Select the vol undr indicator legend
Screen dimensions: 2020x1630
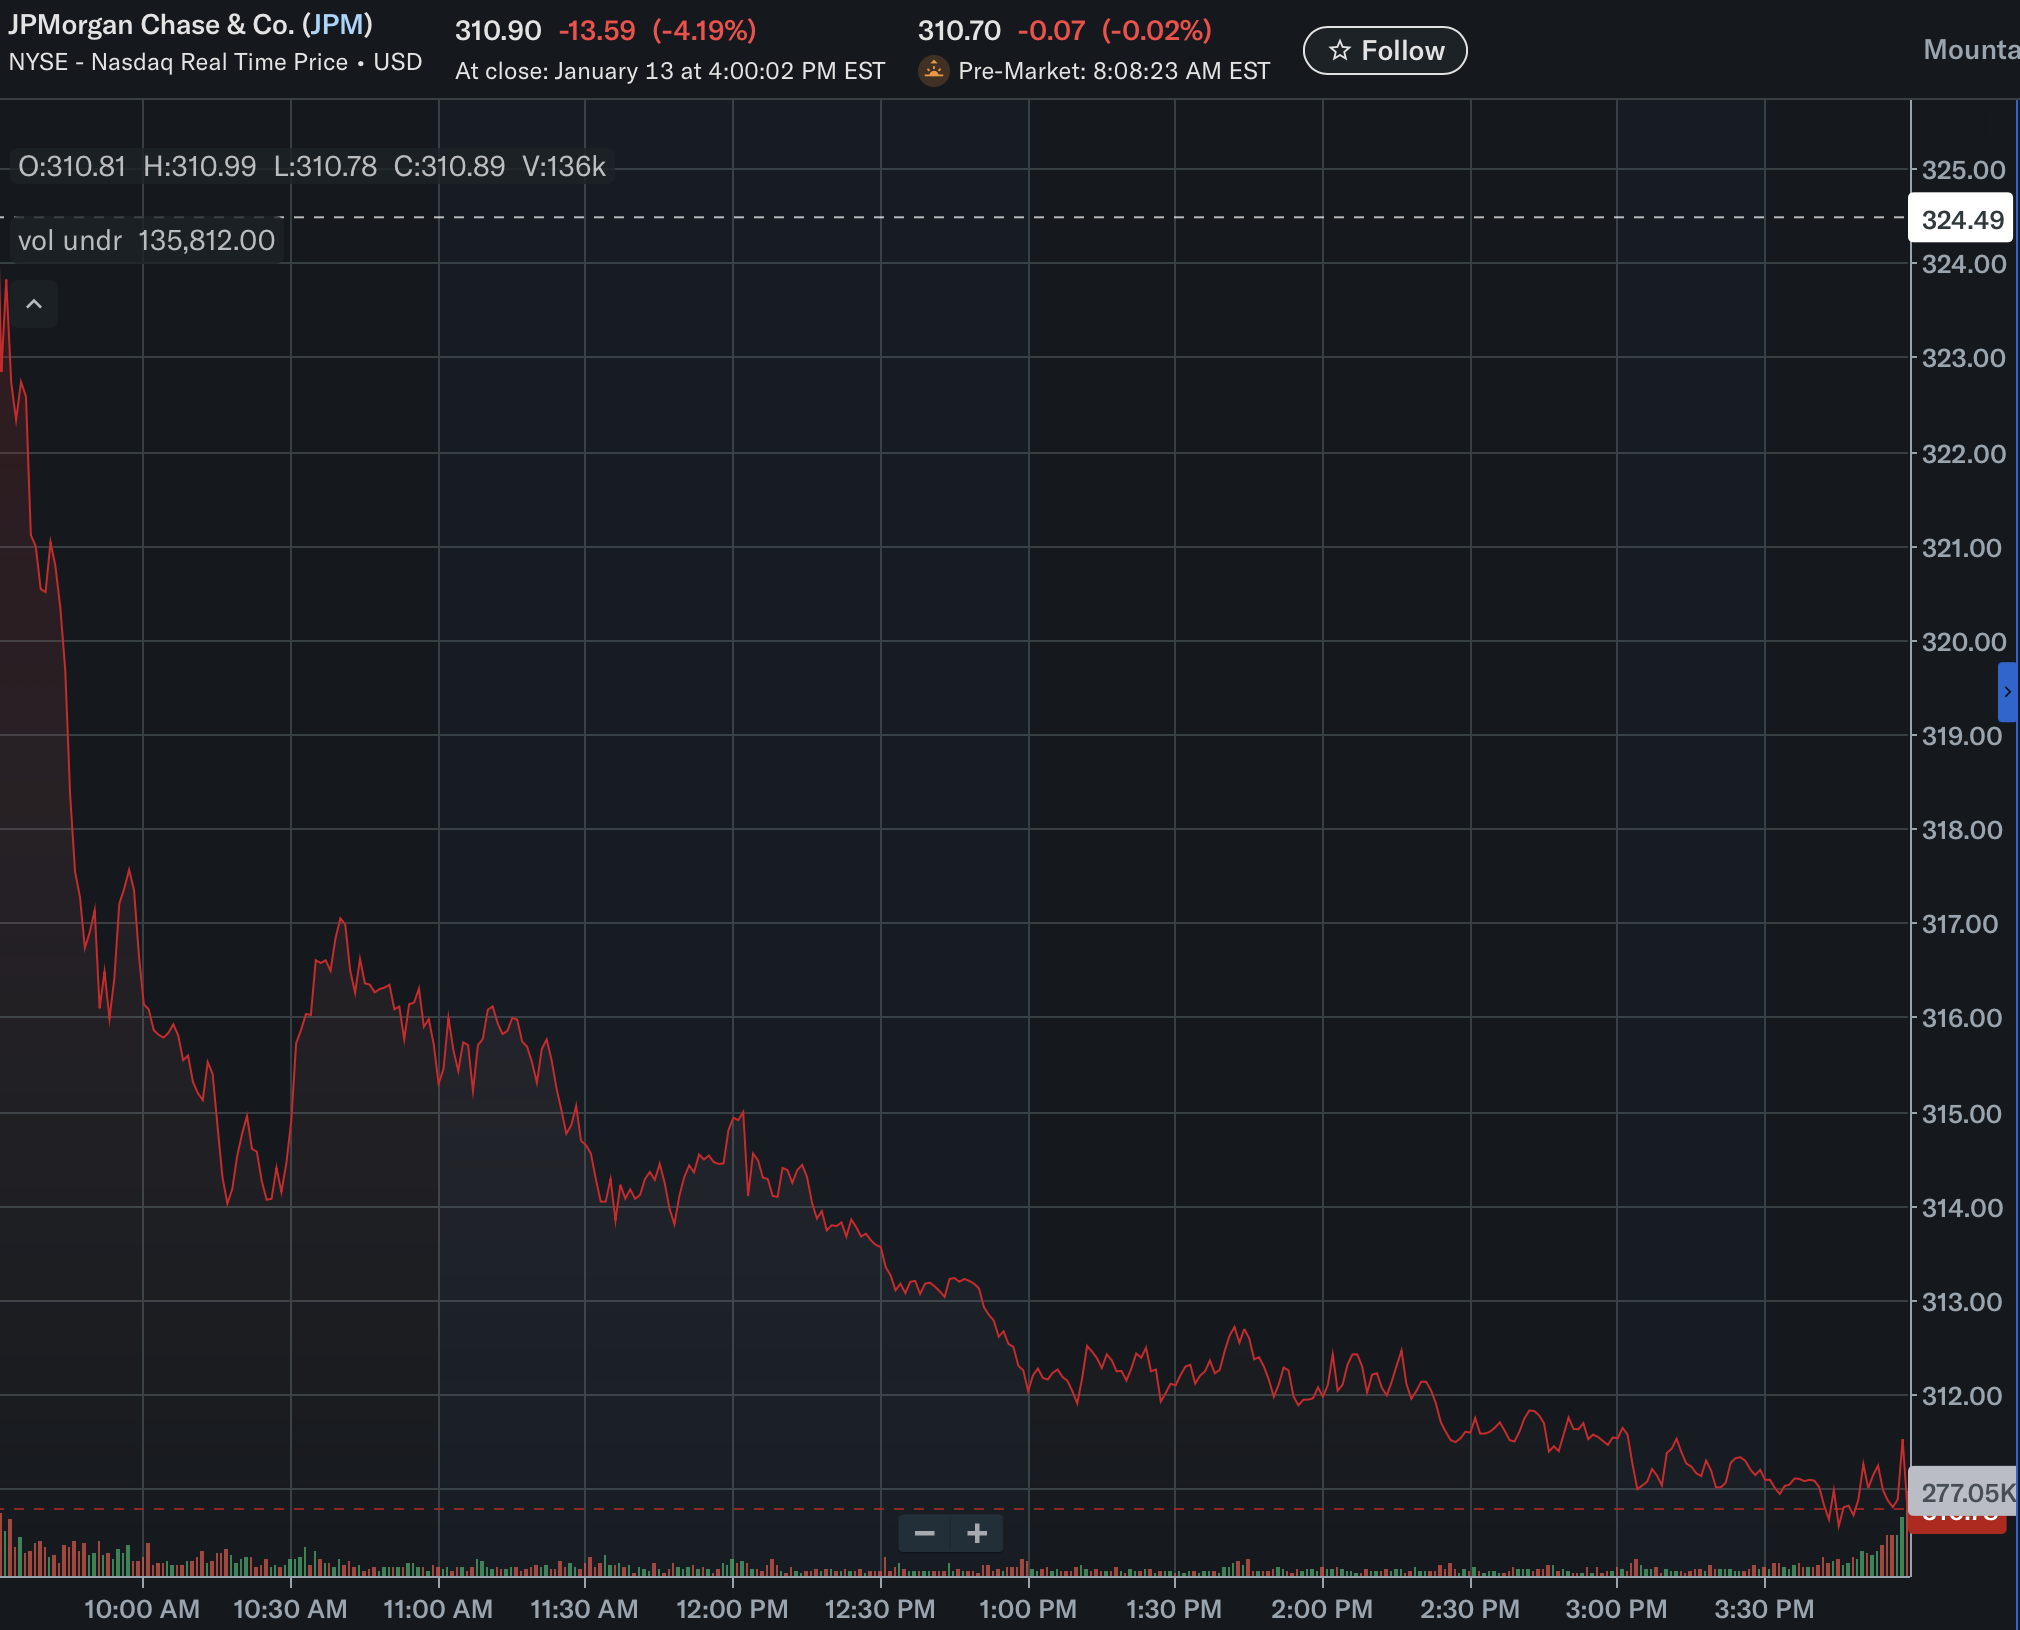146,240
